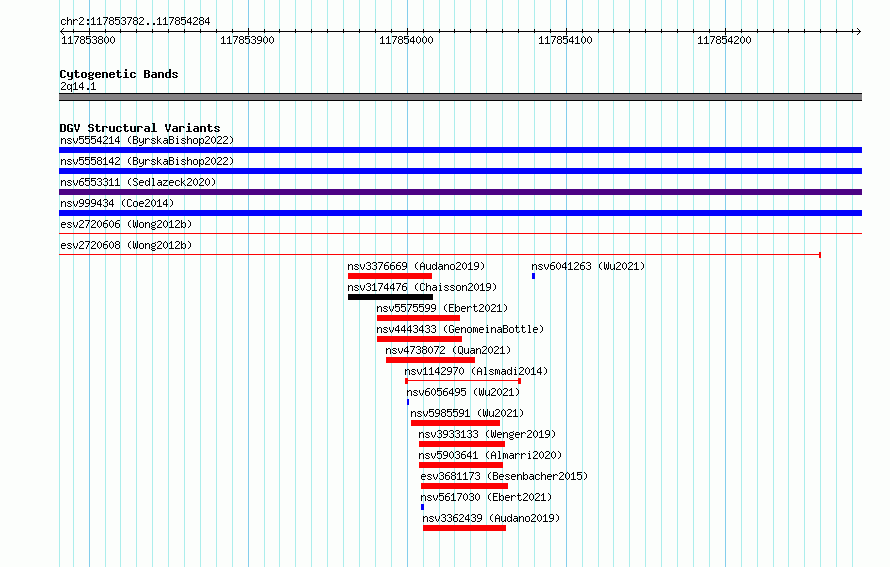Image resolution: width=890 pixels, height=567 pixels.
Task: Open nsv3933133 (Wenger2019) label
Action: (x=487, y=434)
